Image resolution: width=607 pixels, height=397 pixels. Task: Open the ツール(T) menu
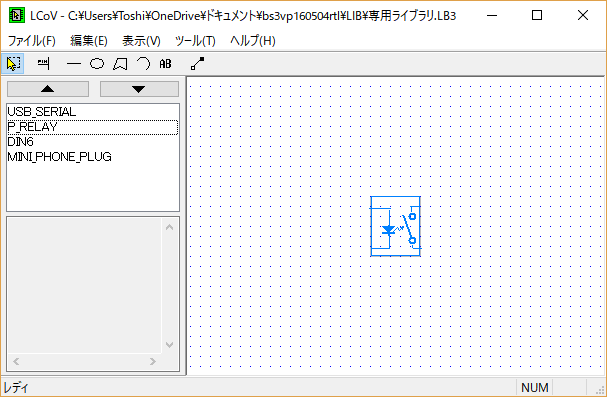click(x=195, y=41)
